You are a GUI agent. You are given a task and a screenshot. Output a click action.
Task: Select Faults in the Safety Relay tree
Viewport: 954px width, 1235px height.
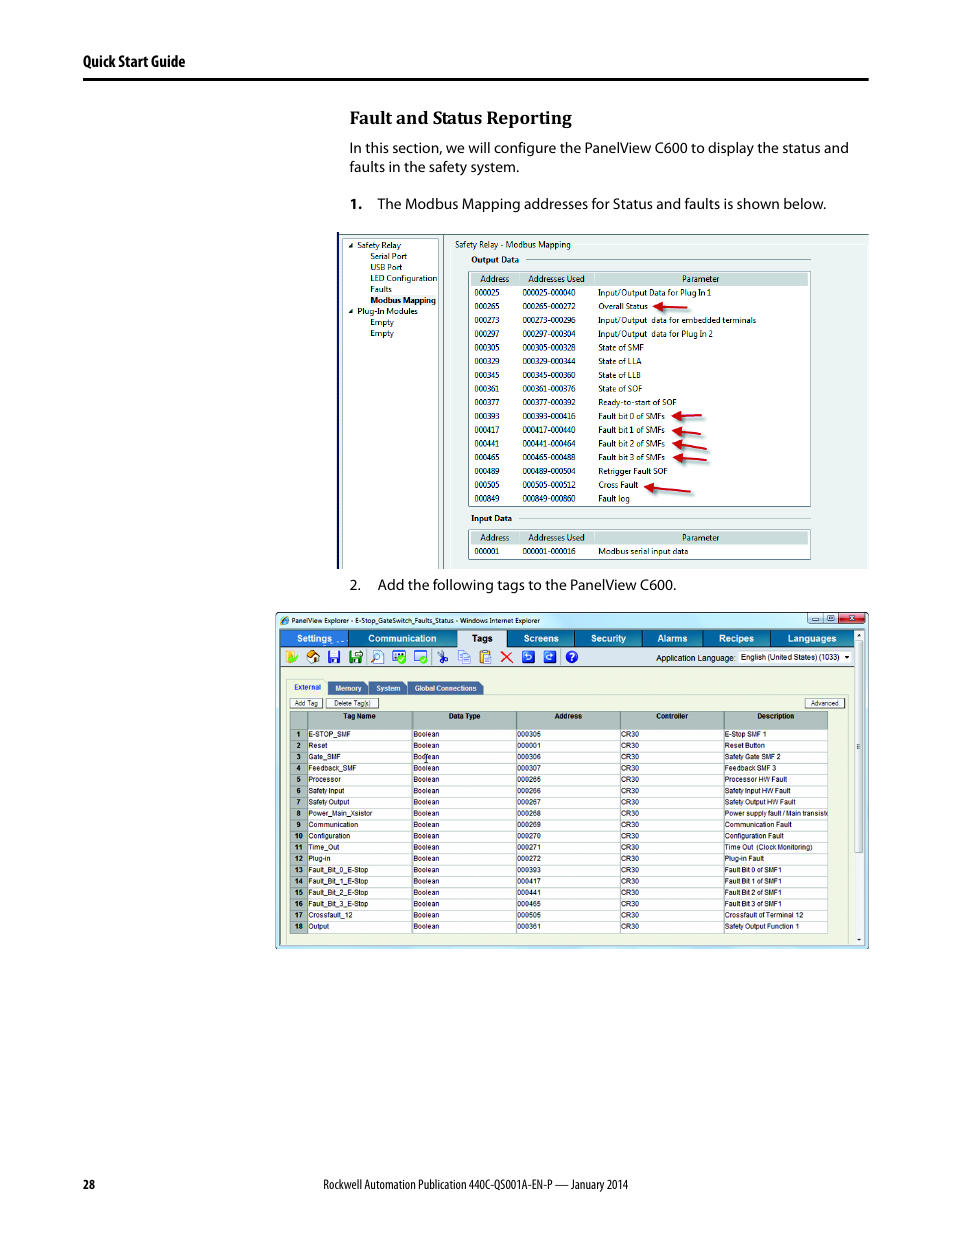tap(381, 289)
